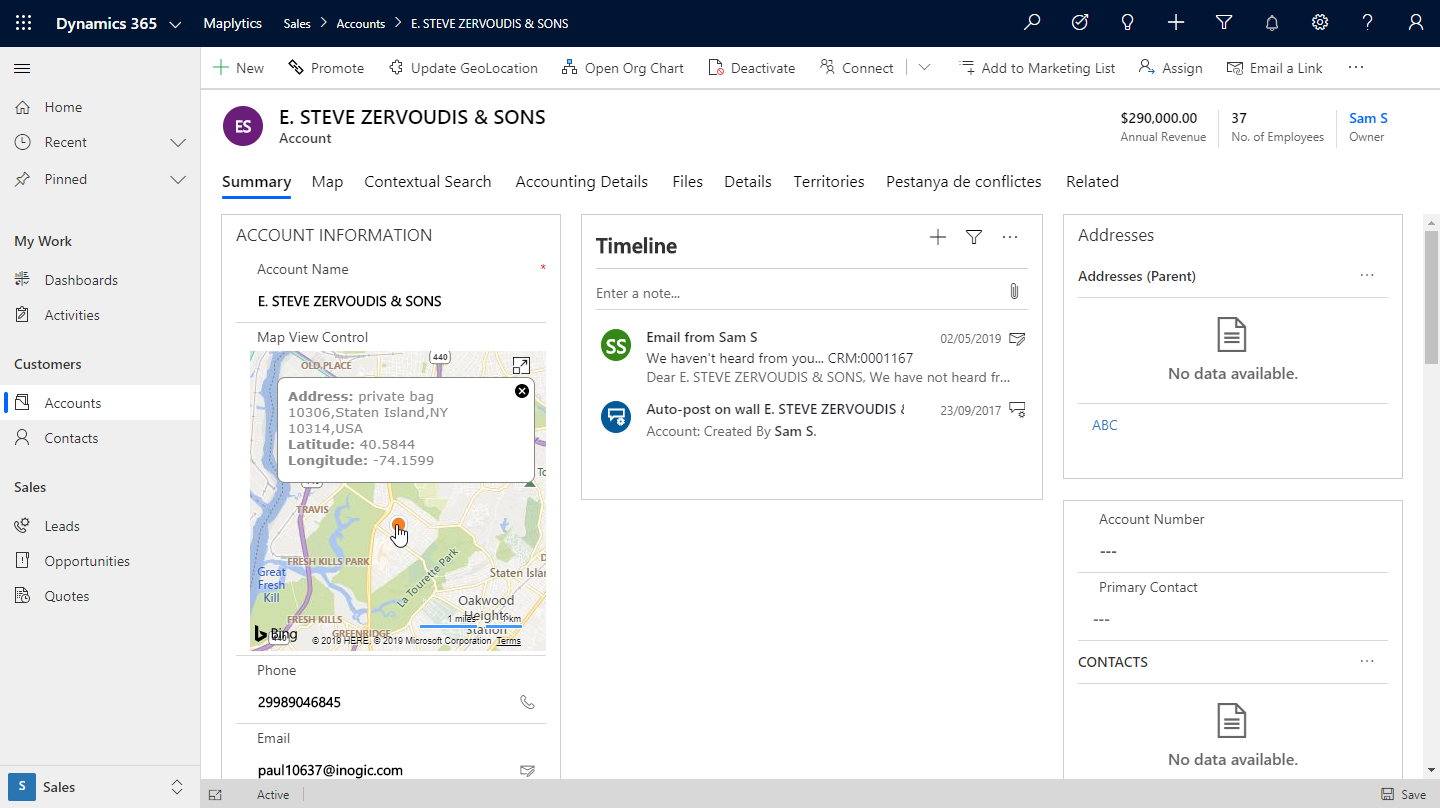Screen dimensions: 1440x808
Task: Open the Connect dropdown arrow
Action: pos(924,67)
